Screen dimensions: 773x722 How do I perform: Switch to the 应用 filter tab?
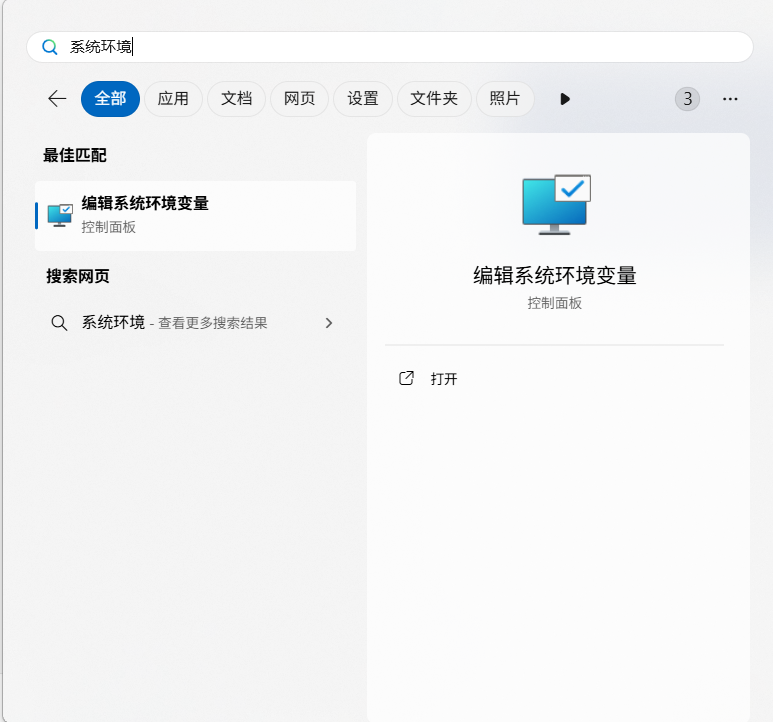(173, 99)
